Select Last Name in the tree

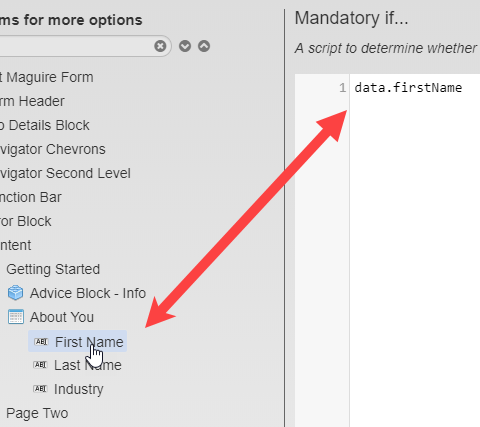(x=88, y=365)
